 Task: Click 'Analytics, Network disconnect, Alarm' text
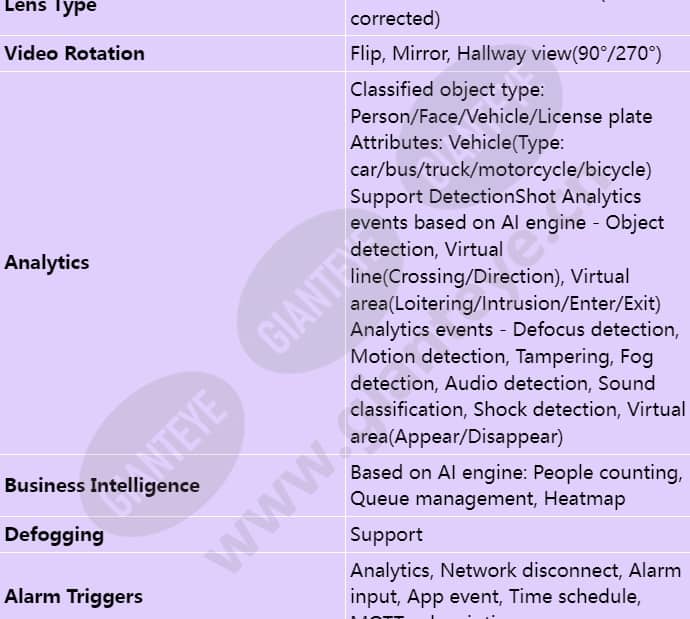[515, 571]
